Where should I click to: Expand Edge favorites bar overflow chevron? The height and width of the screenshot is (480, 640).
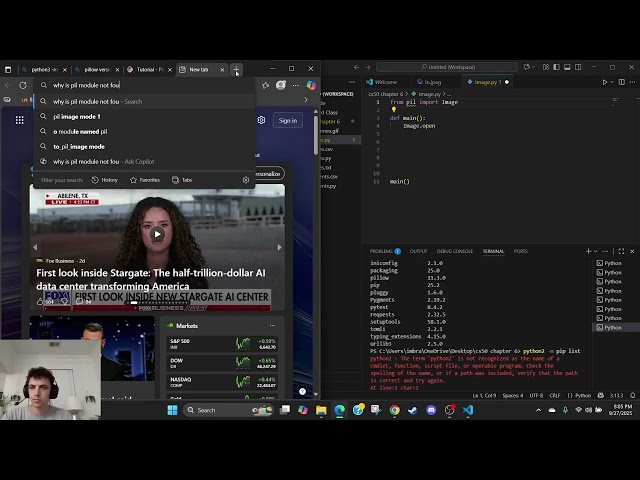[306, 100]
